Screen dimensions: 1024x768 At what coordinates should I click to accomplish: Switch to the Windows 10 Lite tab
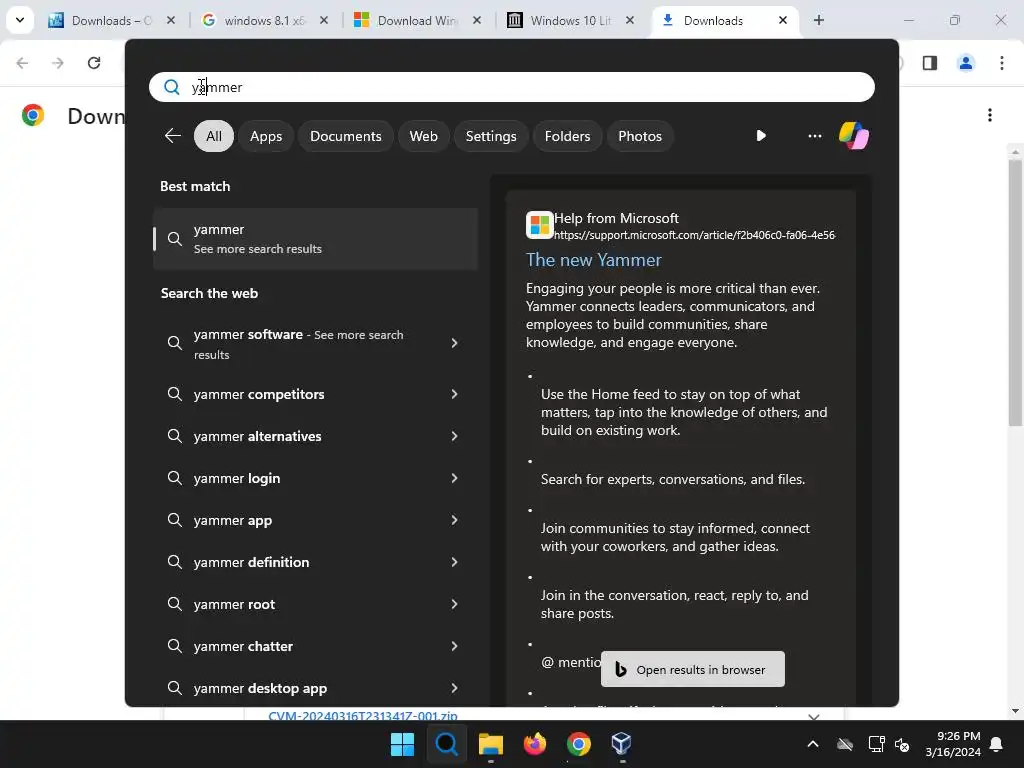pyautogui.click(x=570, y=20)
